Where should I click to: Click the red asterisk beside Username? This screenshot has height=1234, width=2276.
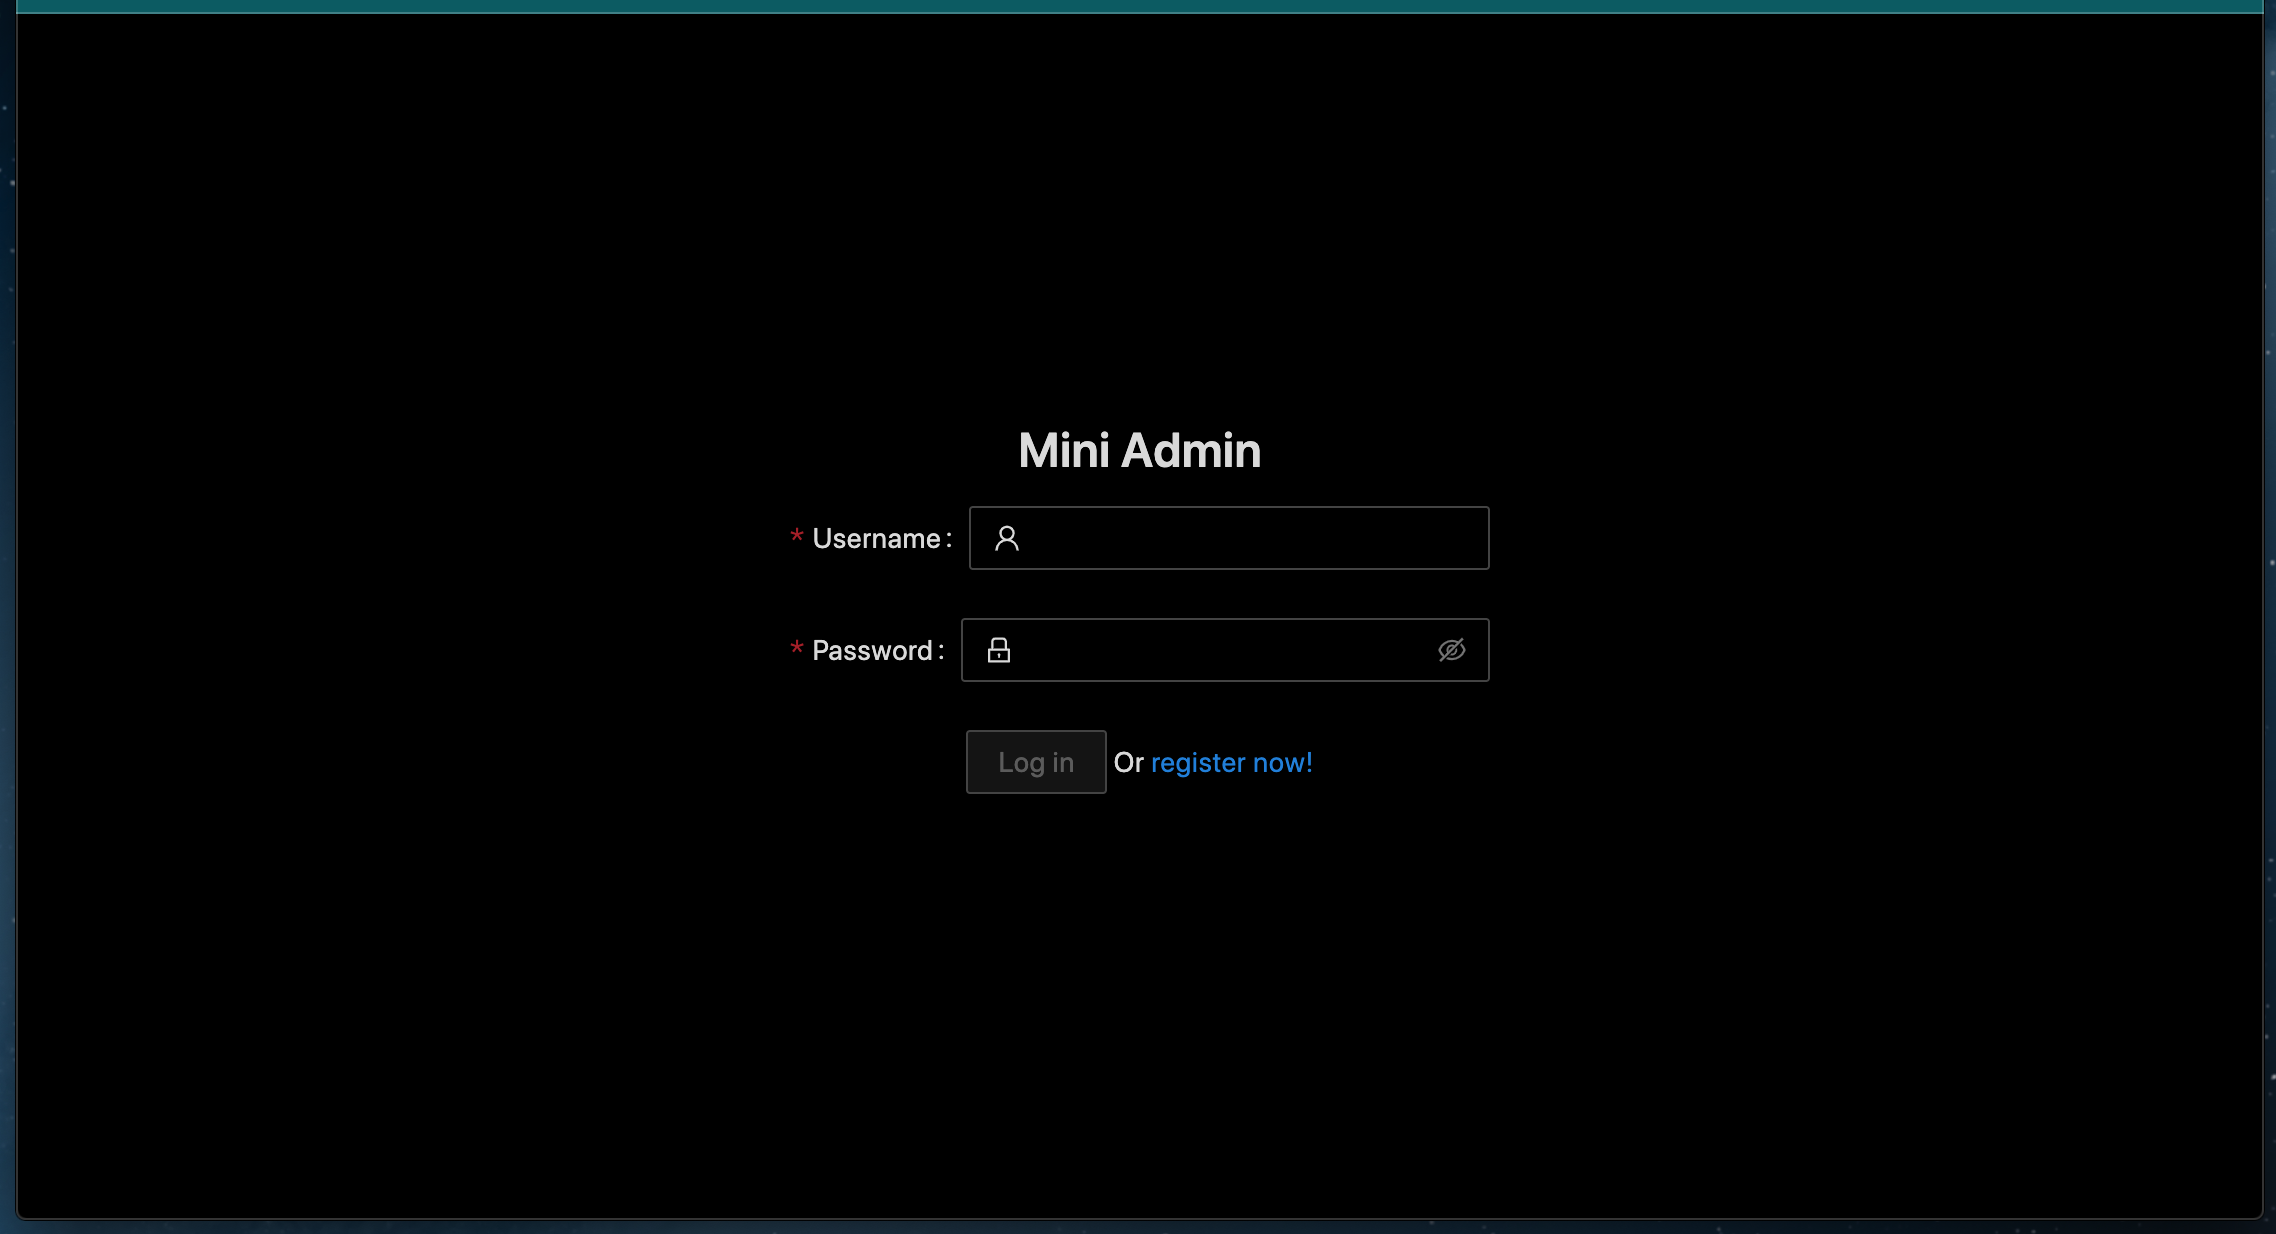[797, 537]
